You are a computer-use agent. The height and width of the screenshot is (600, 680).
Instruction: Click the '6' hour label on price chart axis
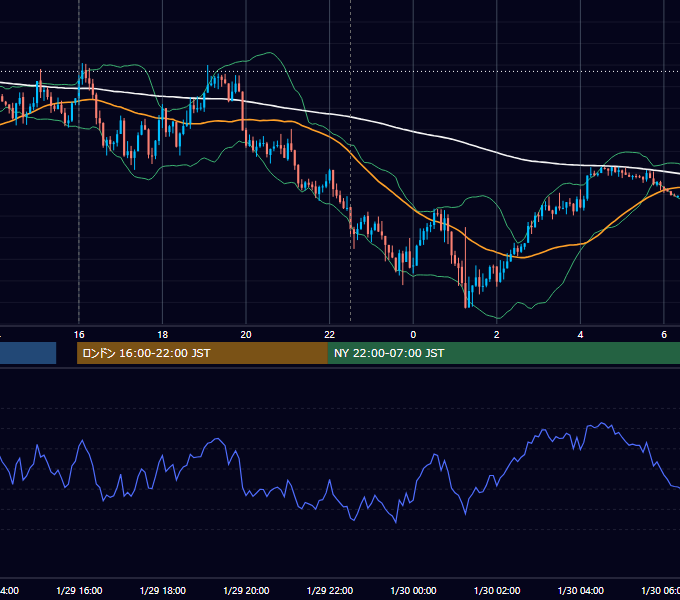664,335
